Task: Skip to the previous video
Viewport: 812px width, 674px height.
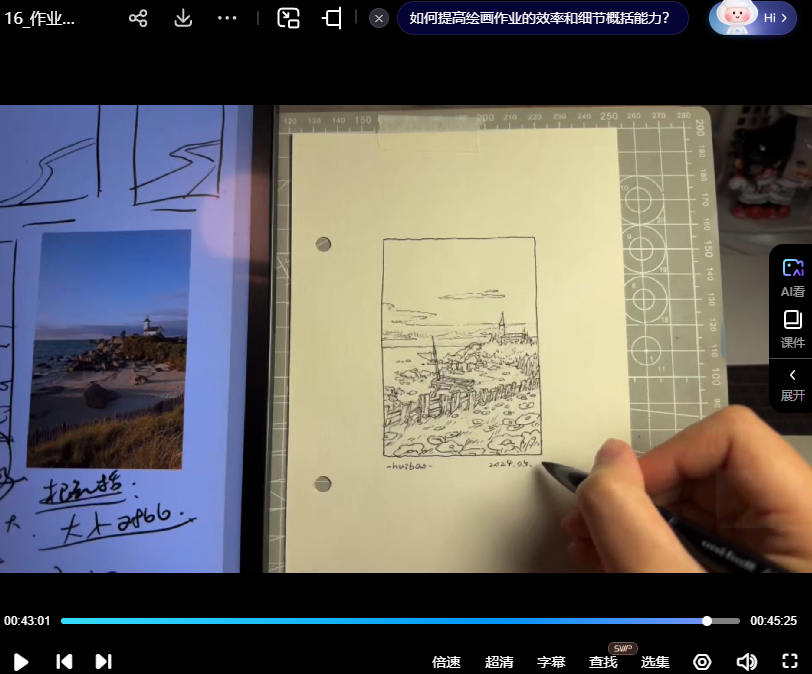Action: click(x=64, y=661)
